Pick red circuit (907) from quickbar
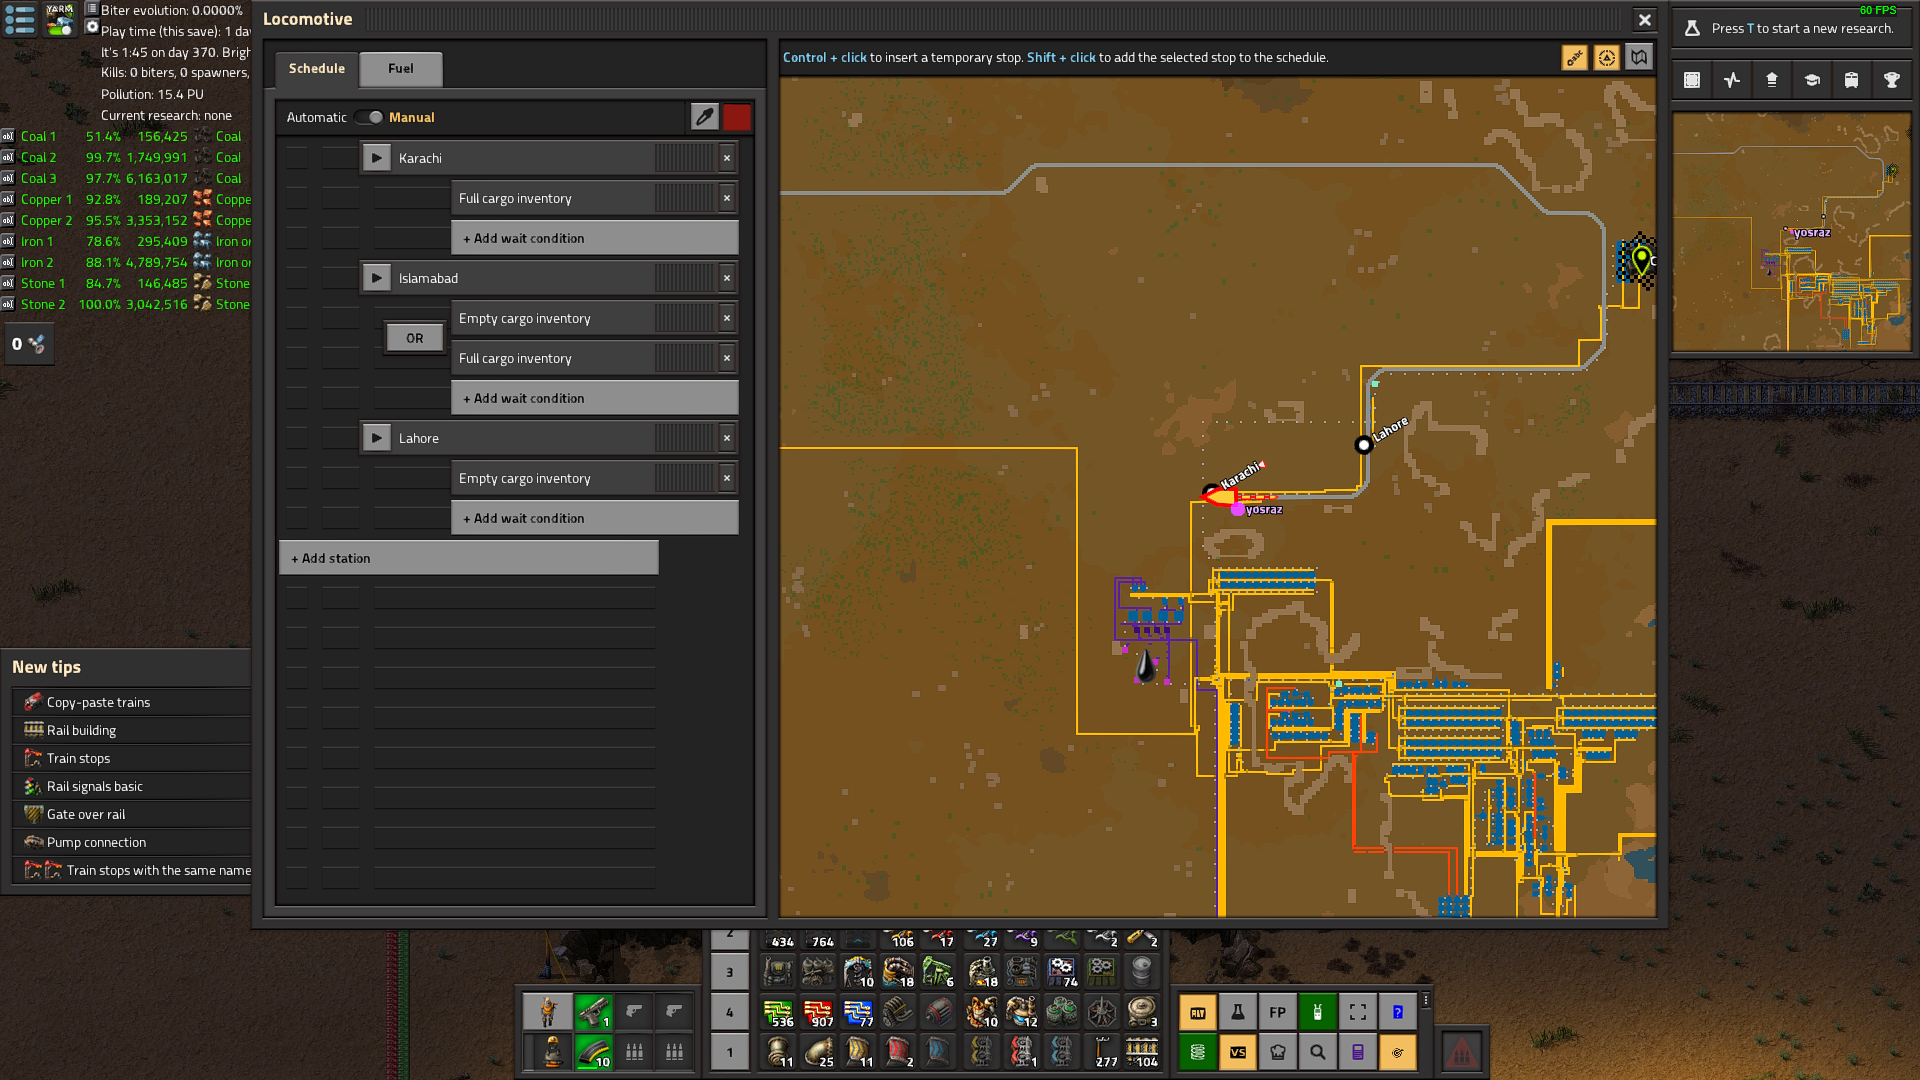The image size is (1920, 1080). pyautogui.click(x=818, y=1012)
